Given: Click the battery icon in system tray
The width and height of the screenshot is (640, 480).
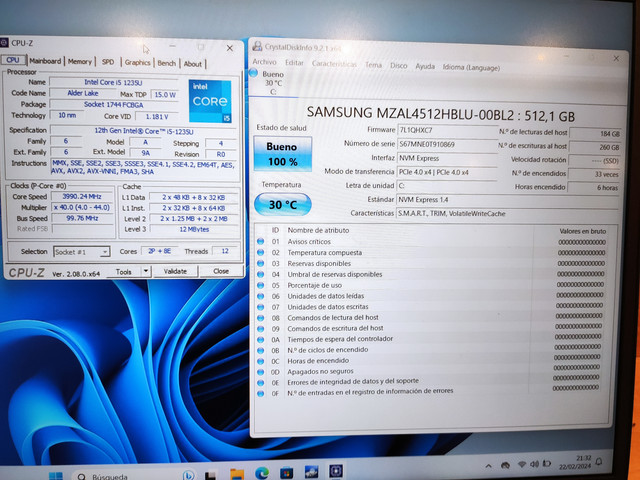Looking at the screenshot, I should [x=547, y=464].
